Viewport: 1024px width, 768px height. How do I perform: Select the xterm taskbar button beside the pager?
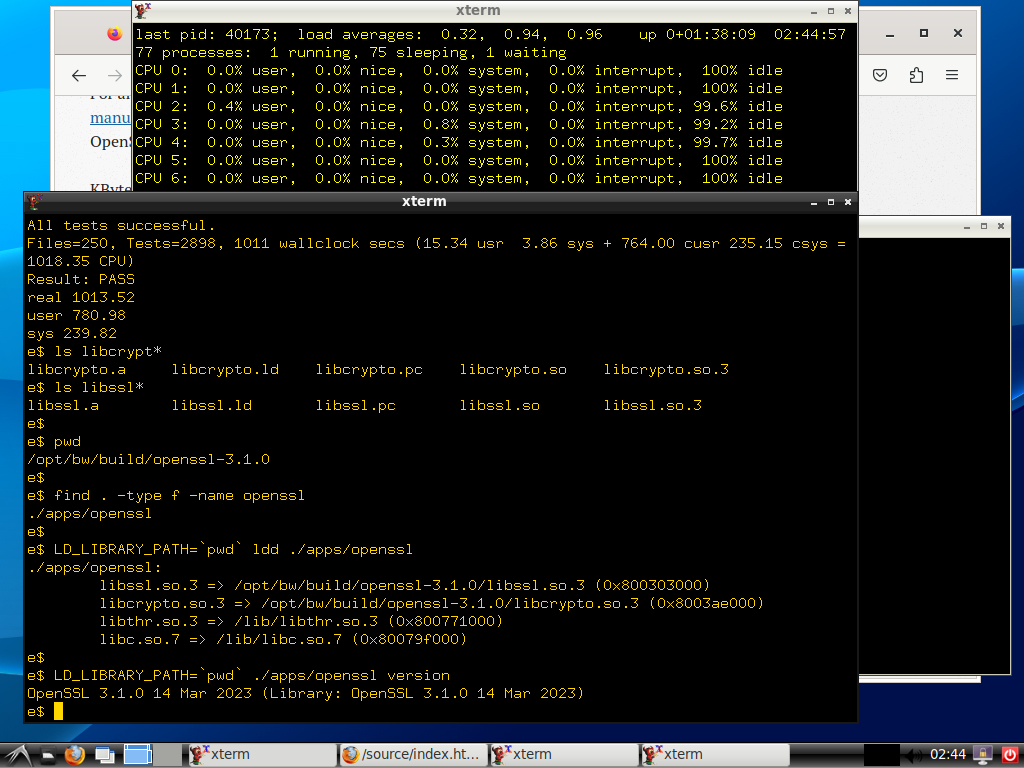tap(260, 754)
